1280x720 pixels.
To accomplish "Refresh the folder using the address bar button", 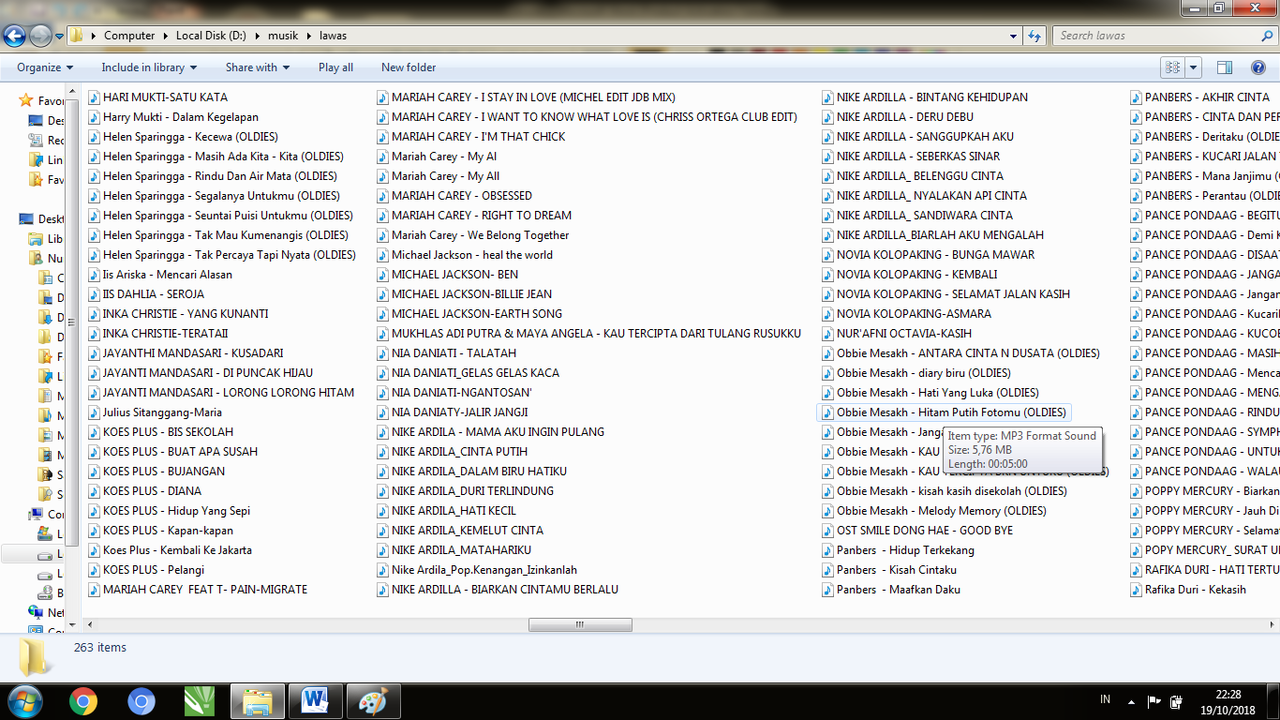I will (x=1035, y=35).
